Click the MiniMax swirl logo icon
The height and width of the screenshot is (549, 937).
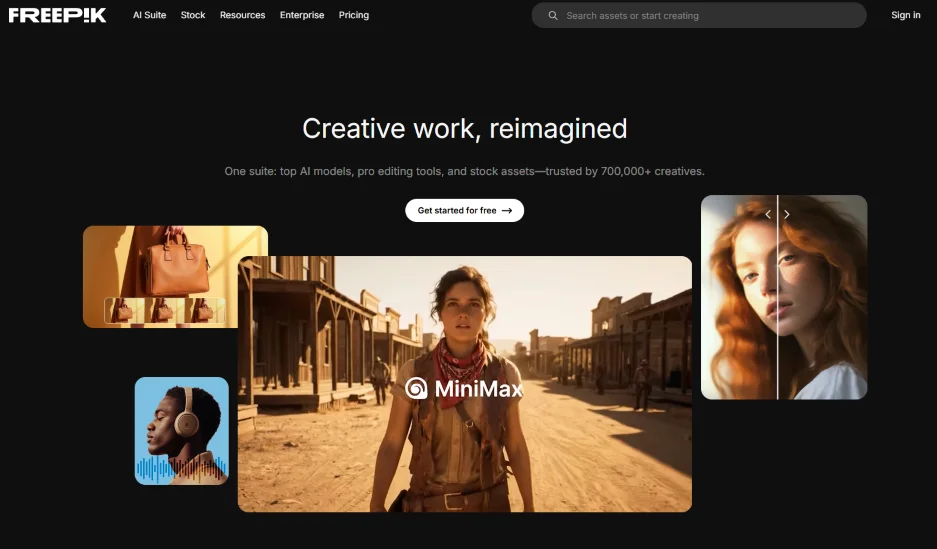click(x=417, y=389)
